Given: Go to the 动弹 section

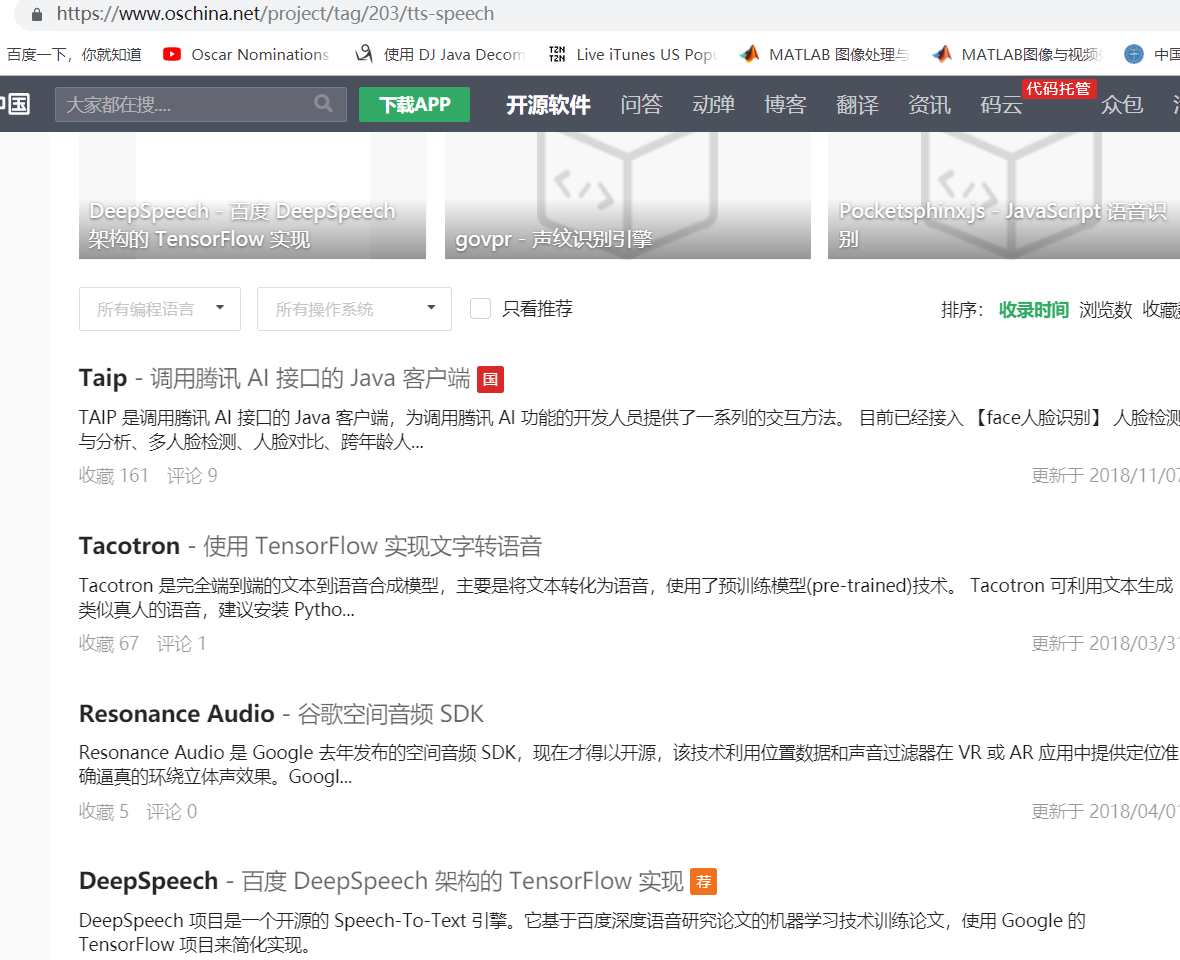Looking at the screenshot, I should point(713,105).
